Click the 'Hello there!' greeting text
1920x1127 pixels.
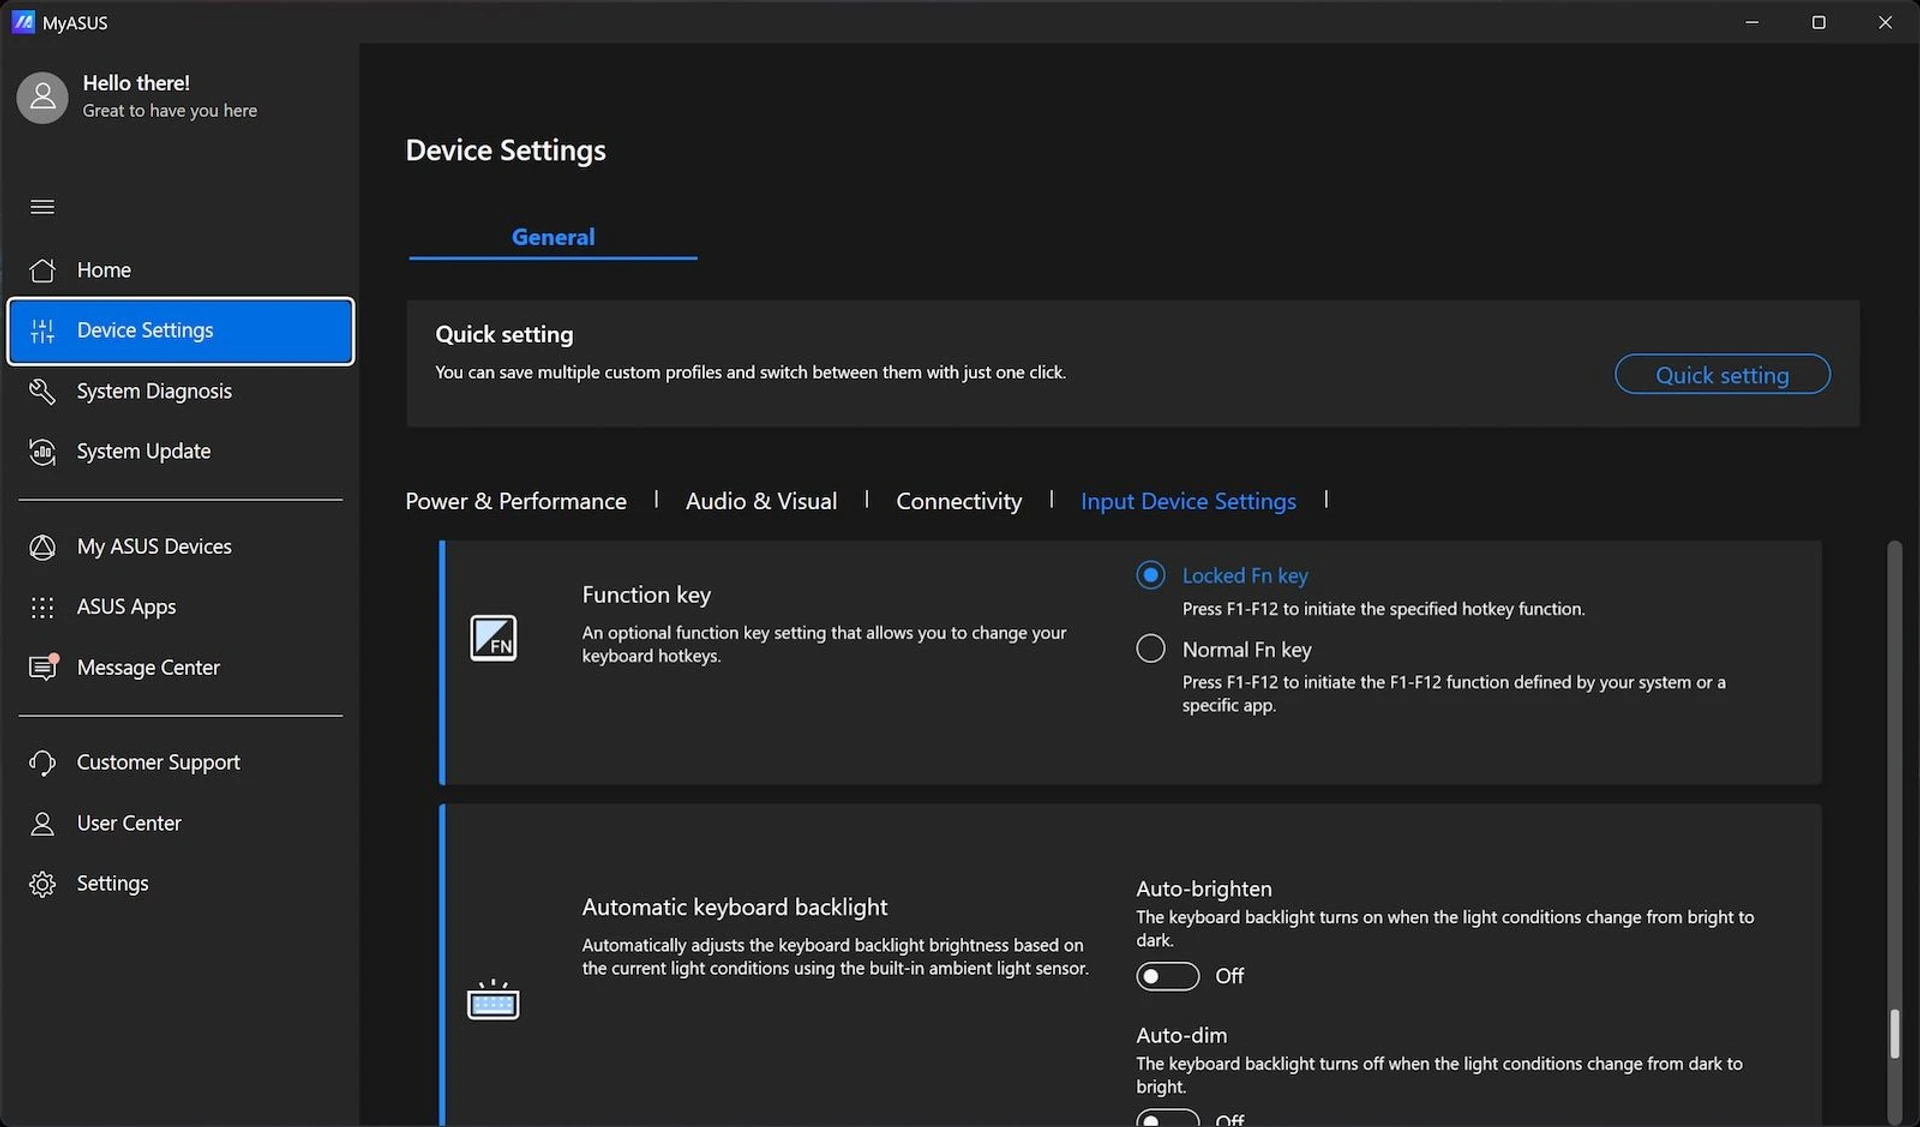point(136,83)
